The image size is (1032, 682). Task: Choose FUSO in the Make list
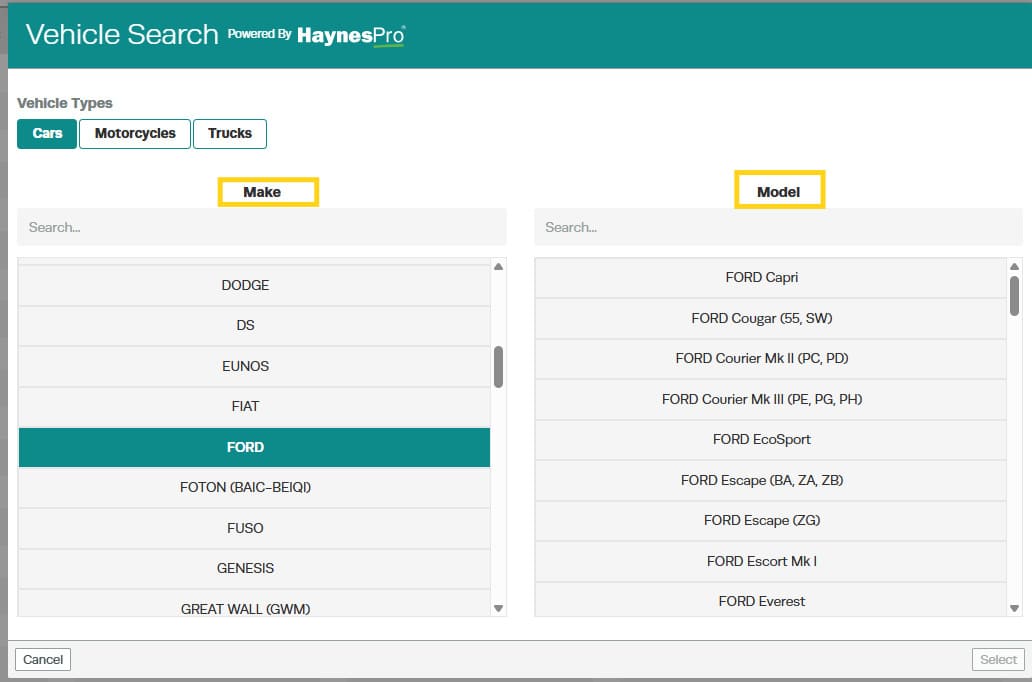[254, 529]
